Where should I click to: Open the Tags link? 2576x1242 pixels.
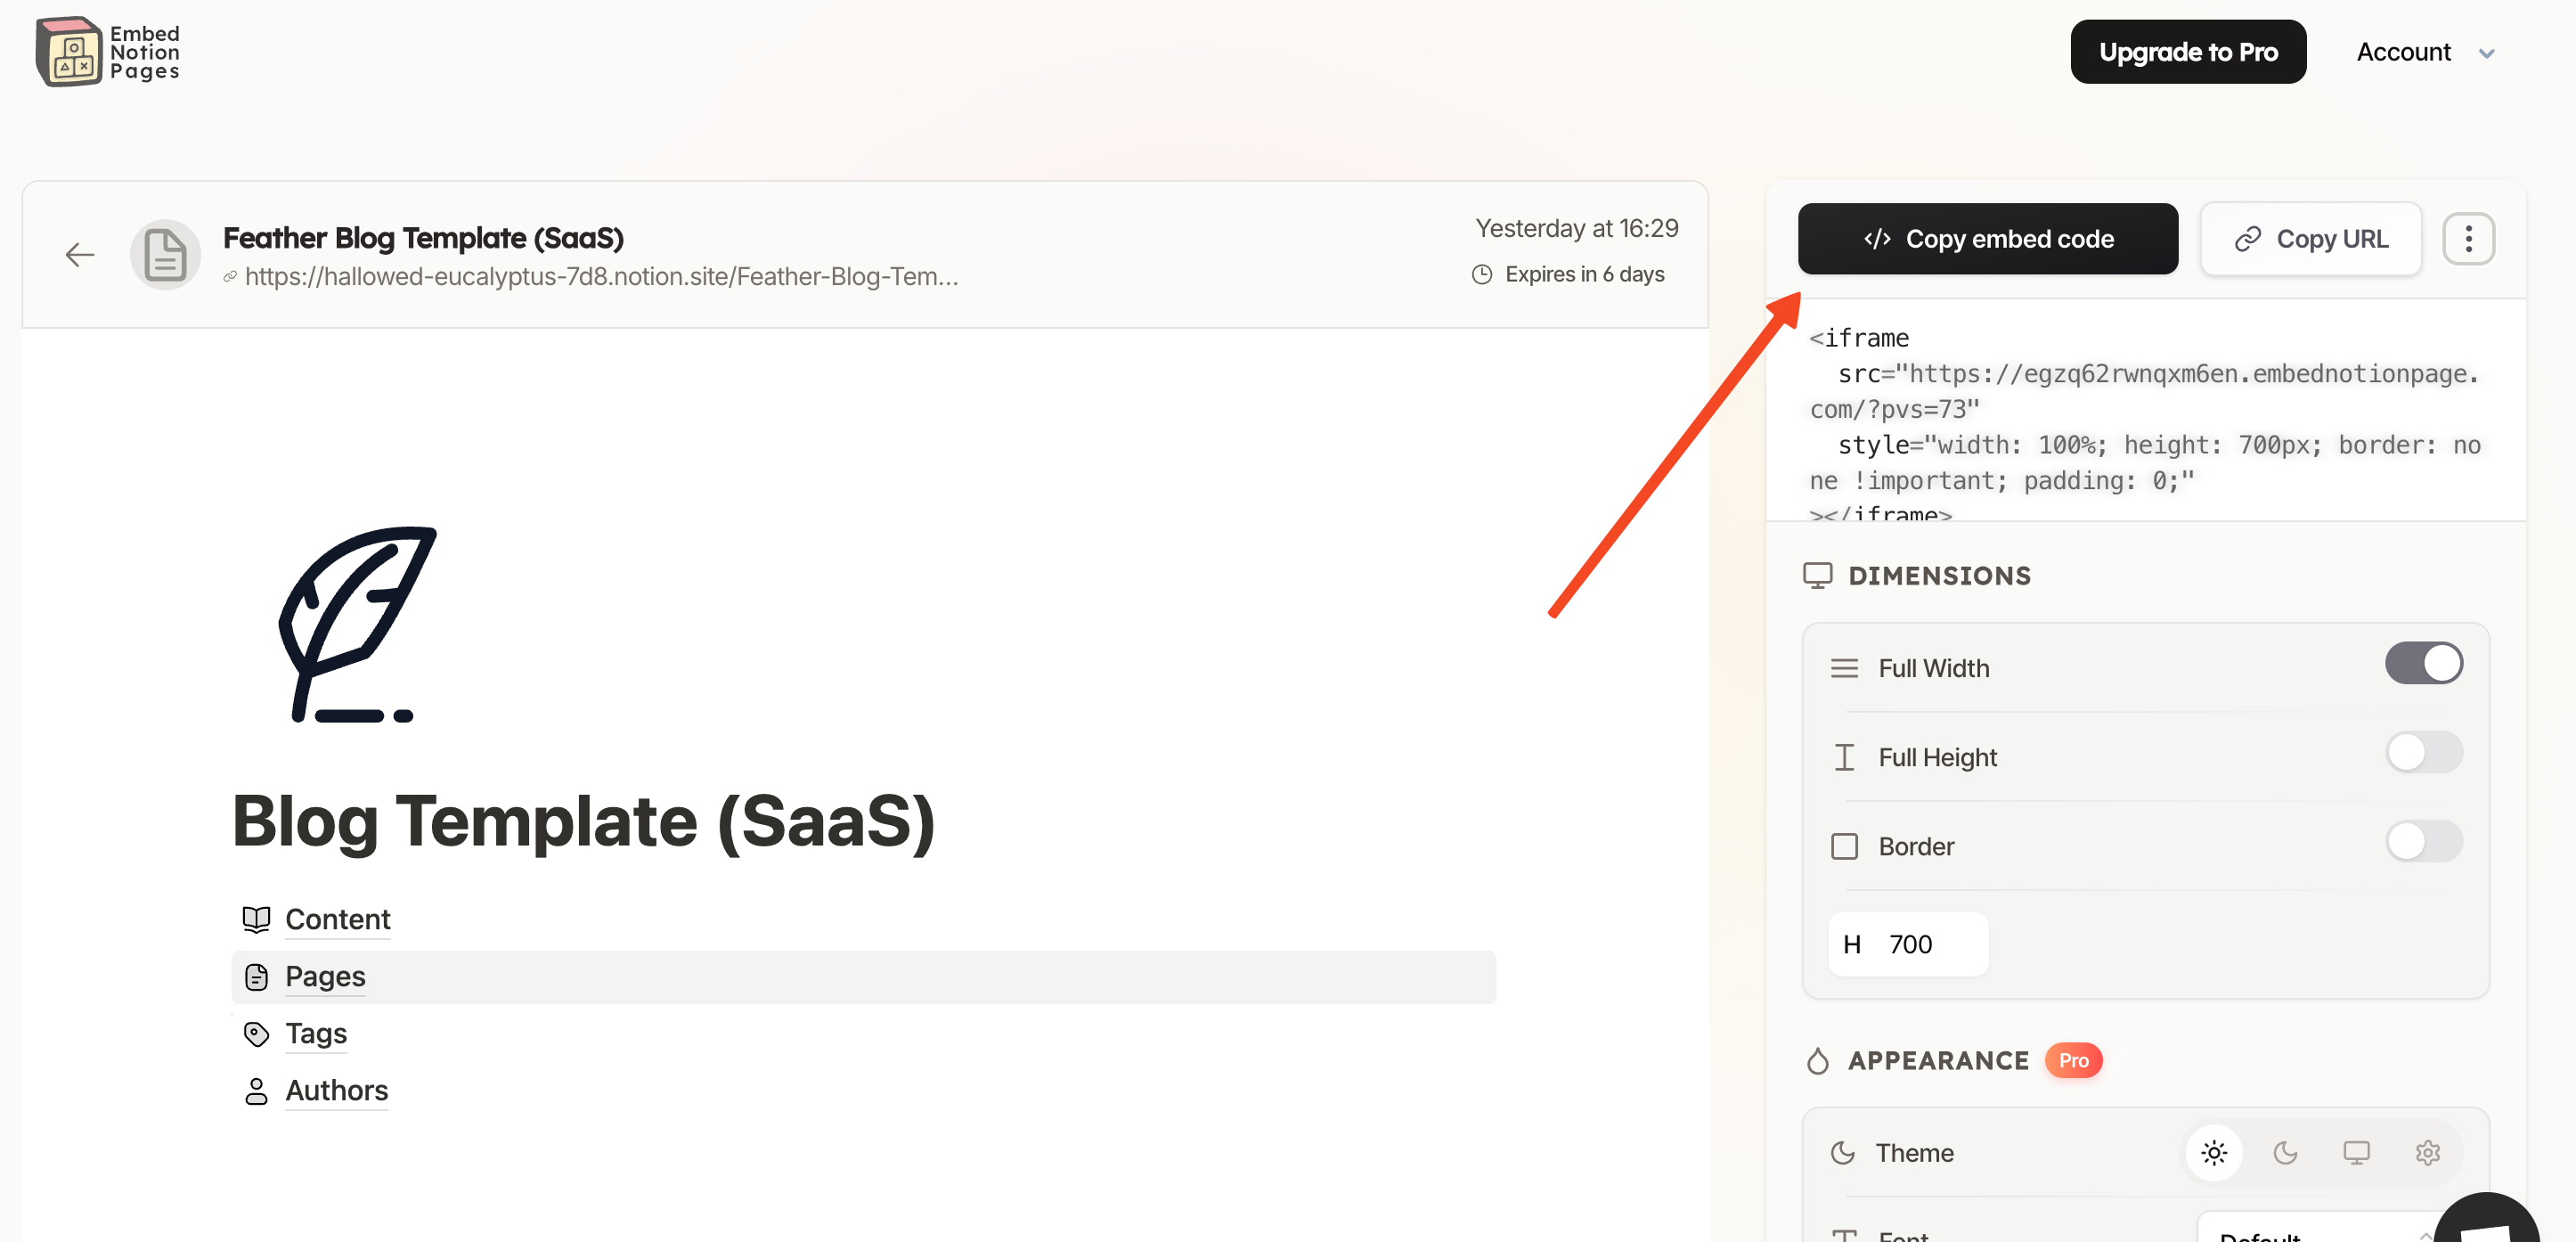tap(316, 1033)
